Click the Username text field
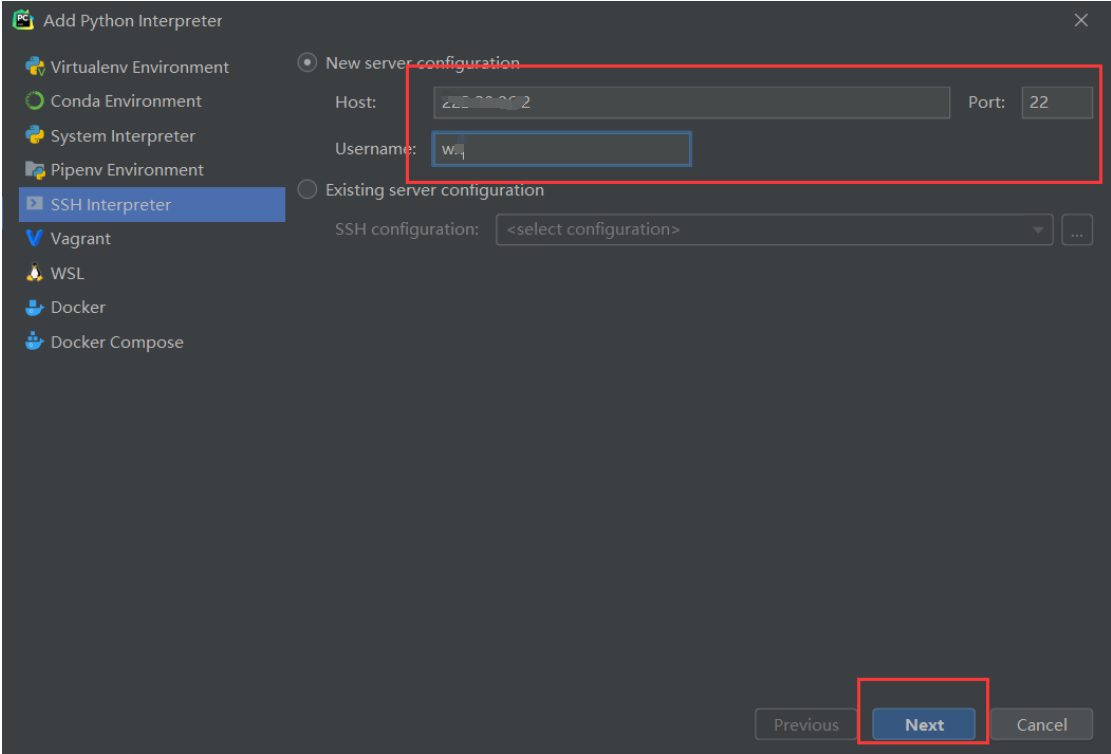1111x754 pixels. 562,149
